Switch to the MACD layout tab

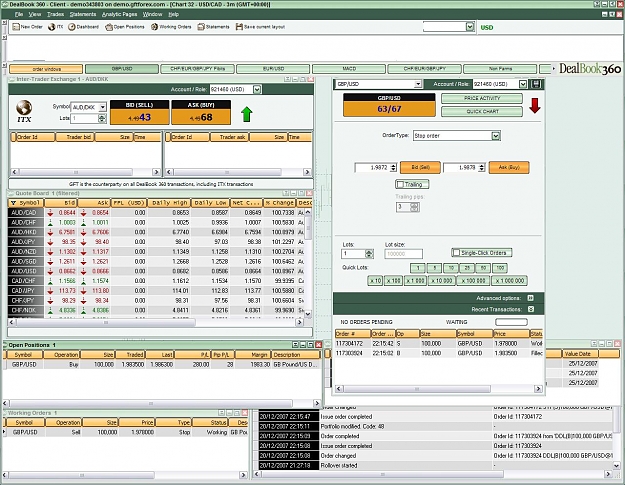[349, 69]
